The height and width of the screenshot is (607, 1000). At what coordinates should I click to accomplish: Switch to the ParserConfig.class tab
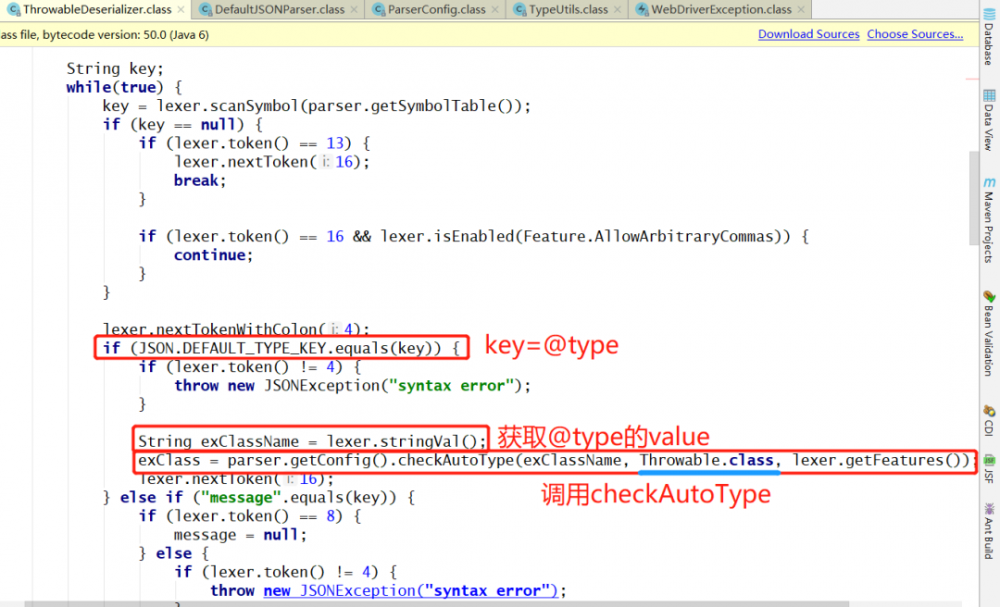point(430,10)
